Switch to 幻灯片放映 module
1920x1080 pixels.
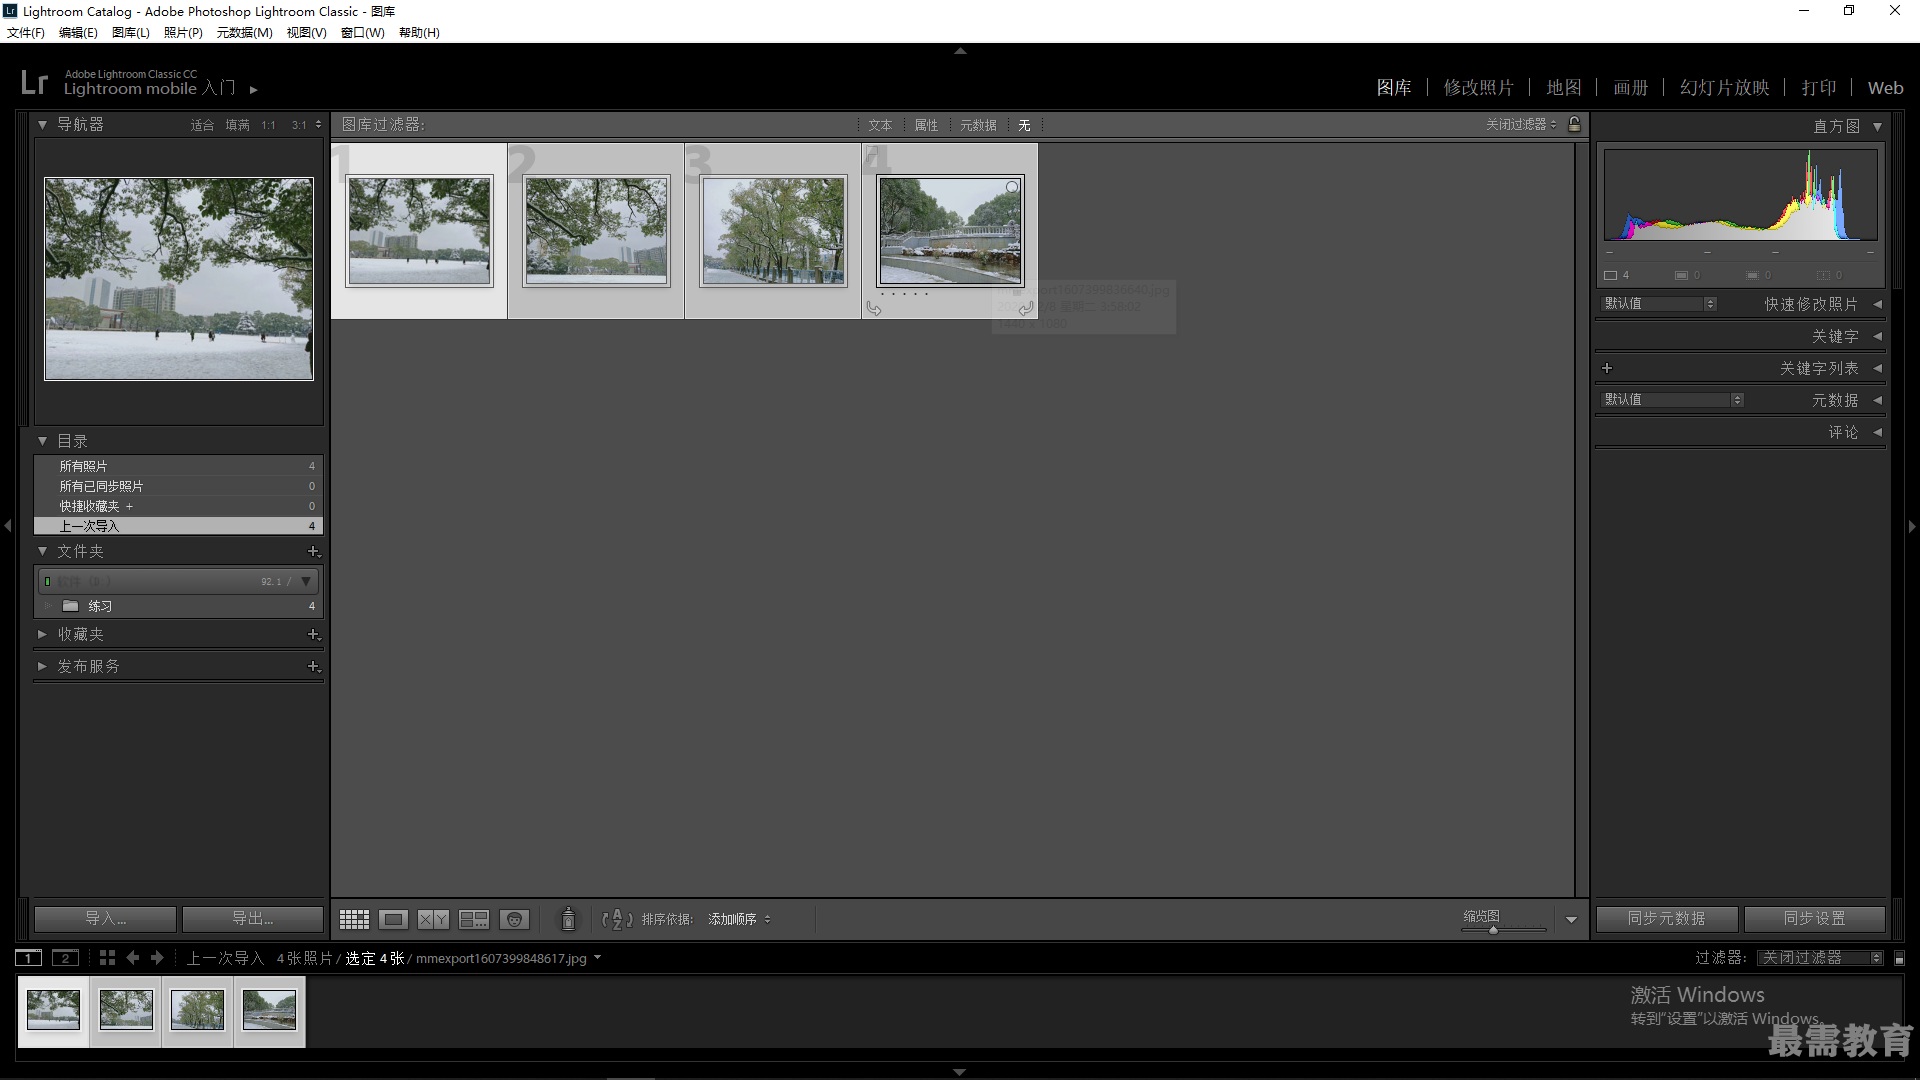tap(1725, 88)
